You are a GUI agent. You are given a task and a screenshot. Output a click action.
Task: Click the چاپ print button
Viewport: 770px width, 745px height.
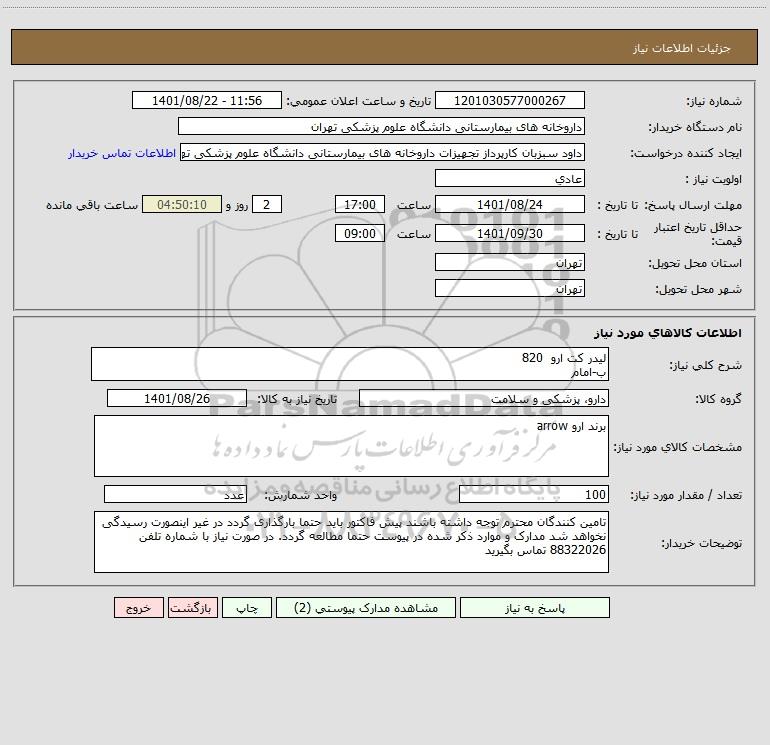tap(247, 607)
